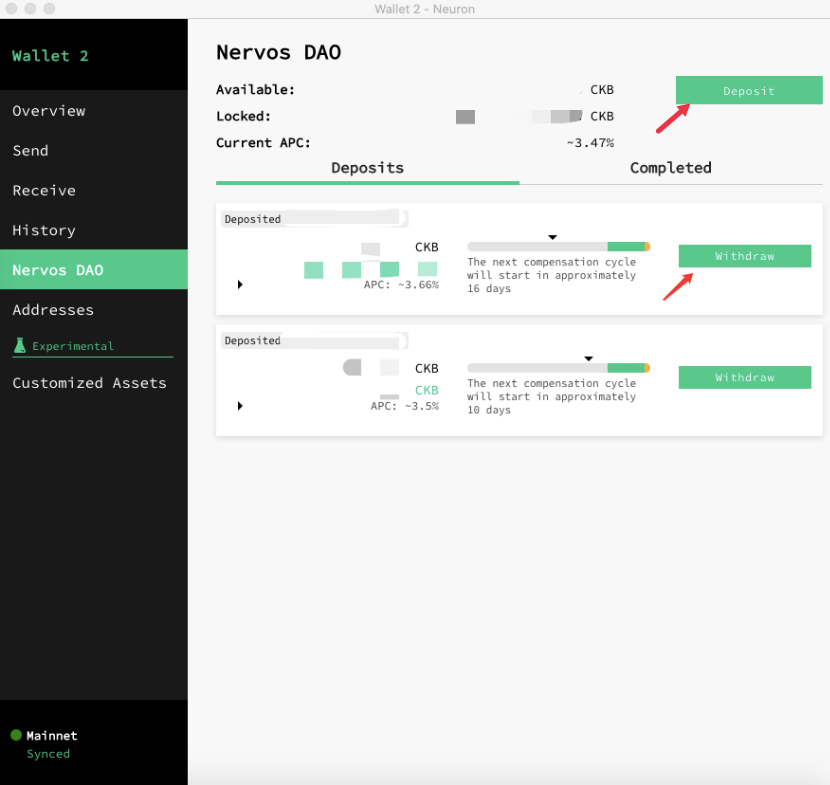Navigate to the Send screen
Viewport: 830px width, 785px height.
point(31,151)
